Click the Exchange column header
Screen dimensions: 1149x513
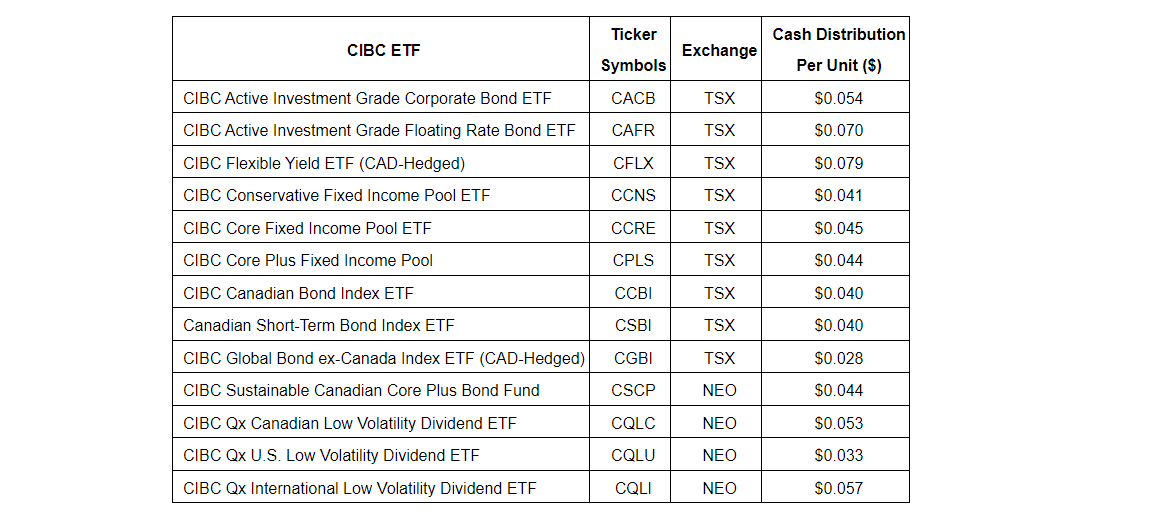pyautogui.click(x=719, y=50)
